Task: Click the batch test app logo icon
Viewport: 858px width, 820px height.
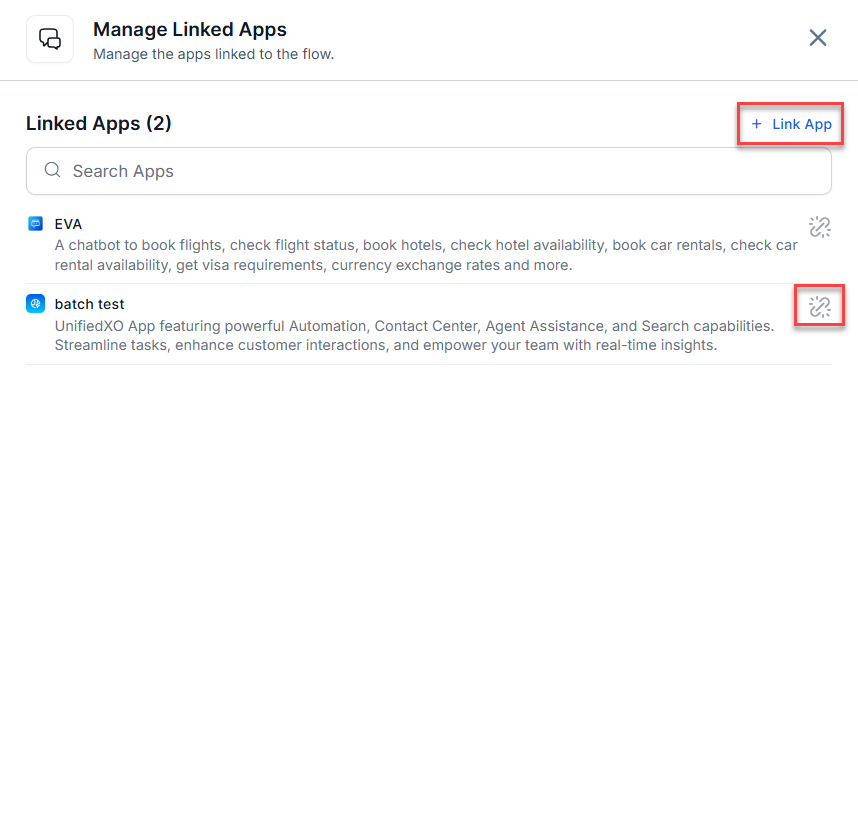Action: (36, 304)
